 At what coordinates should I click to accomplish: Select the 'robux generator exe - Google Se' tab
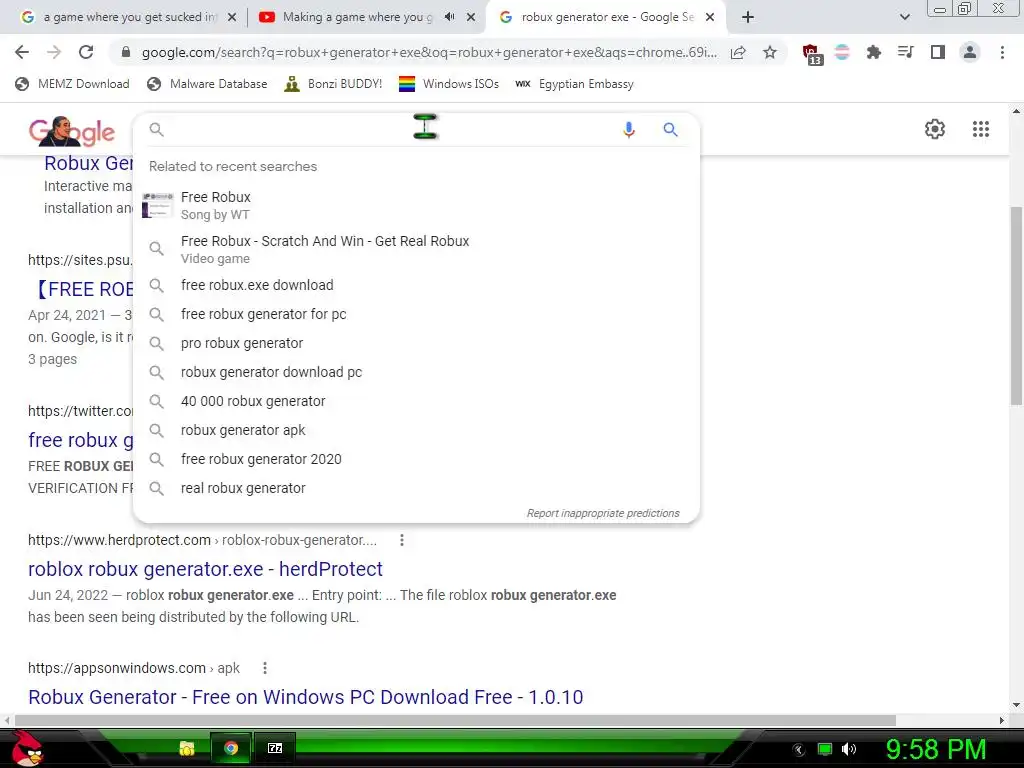[x=607, y=18]
